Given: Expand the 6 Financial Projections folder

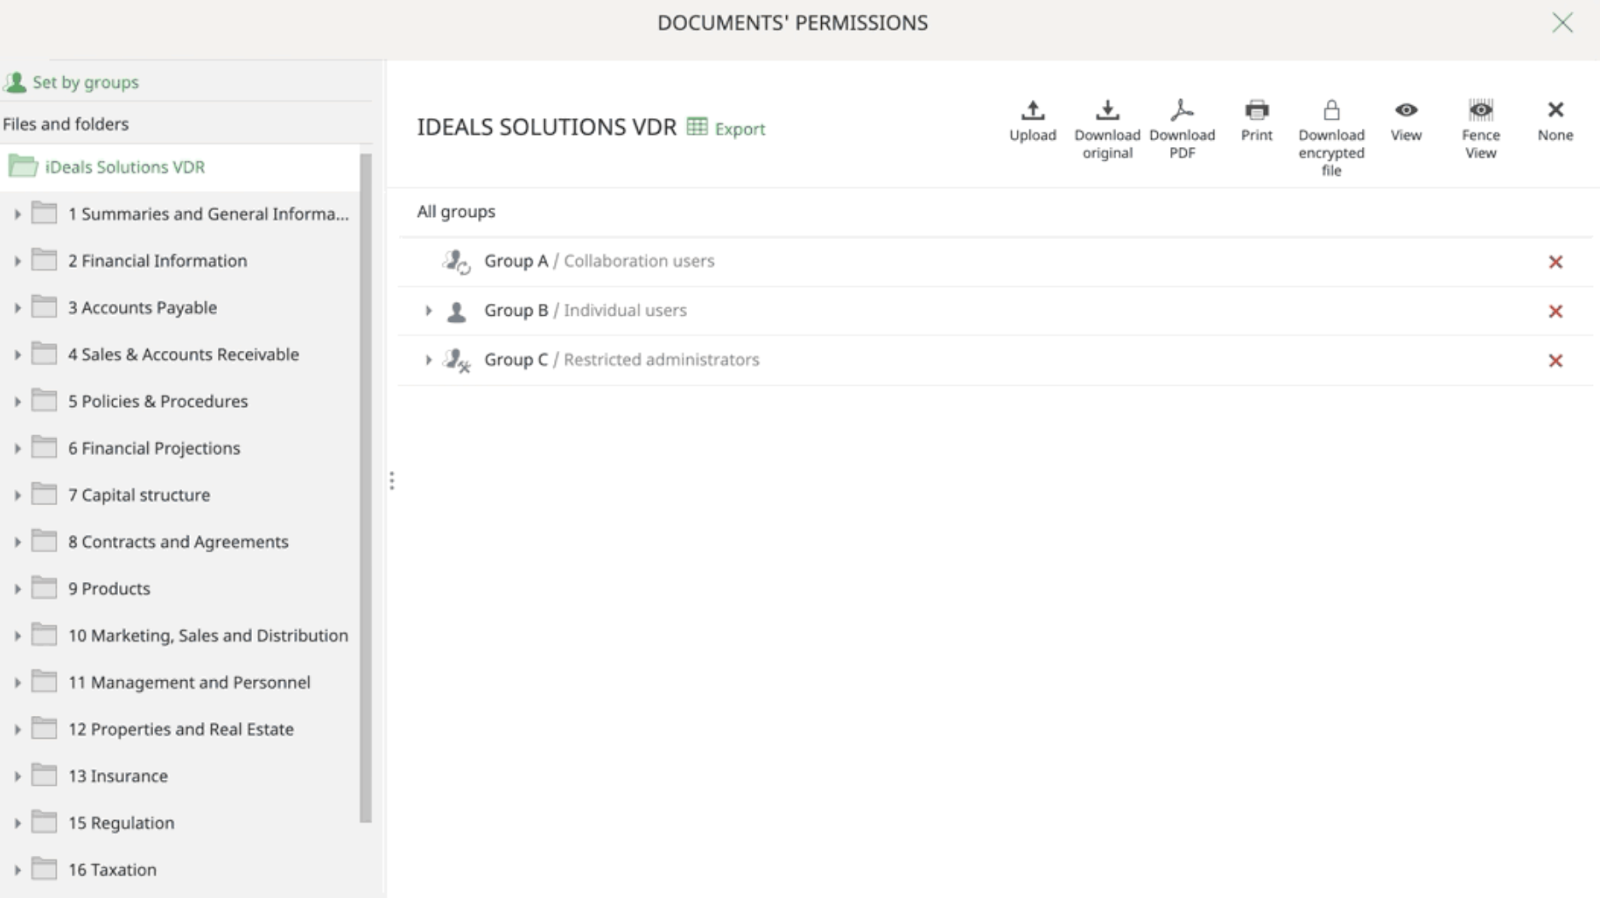Looking at the screenshot, I should pos(17,448).
